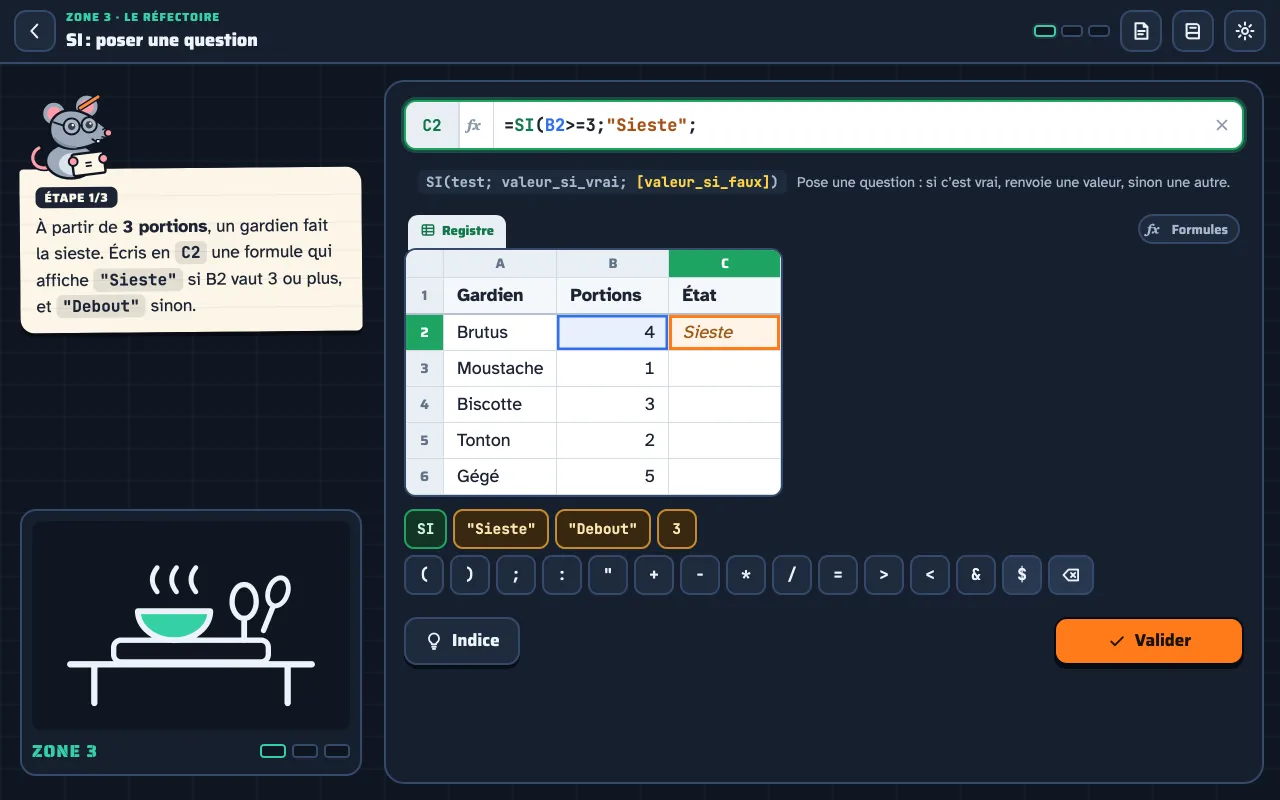Insert slash divide key
The width and height of the screenshot is (1280, 800).
click(x=792, y=575)
